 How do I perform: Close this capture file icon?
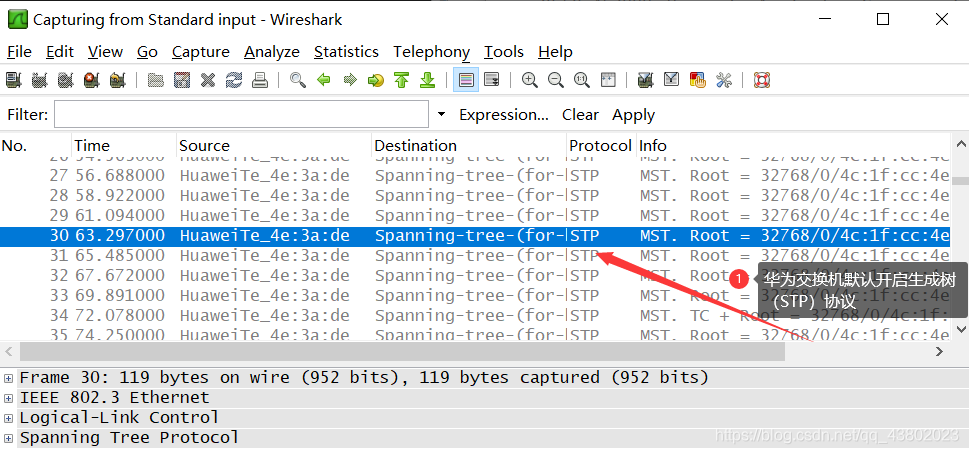click(208, 80)
